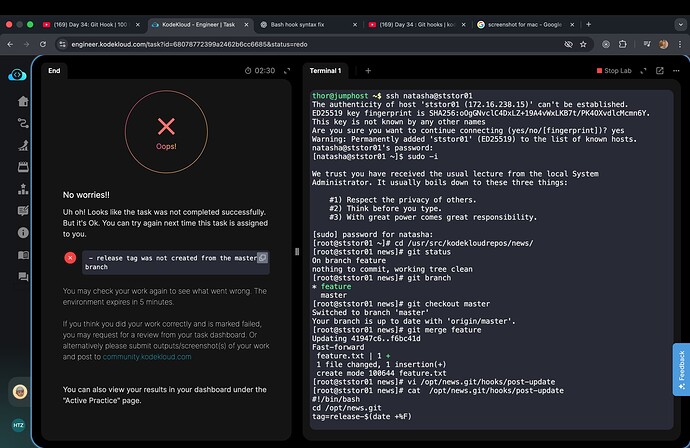Expand the task panel to fullscreen
Image resolution: width=690 pixels, height=448 pixels.
tap(287, 71)
